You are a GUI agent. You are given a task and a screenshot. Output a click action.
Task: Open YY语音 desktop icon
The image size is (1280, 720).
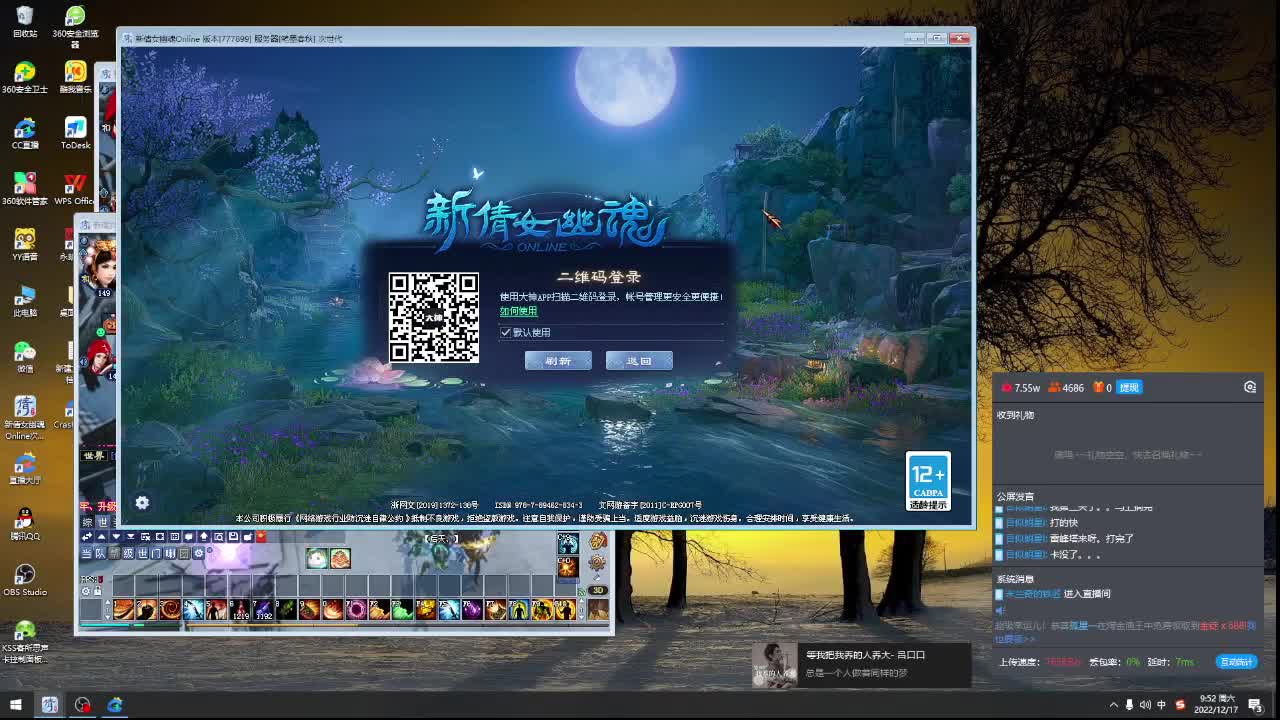pos(25,245)
